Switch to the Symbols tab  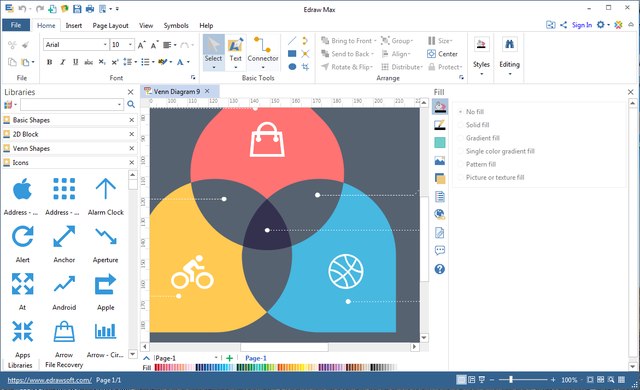176,25
